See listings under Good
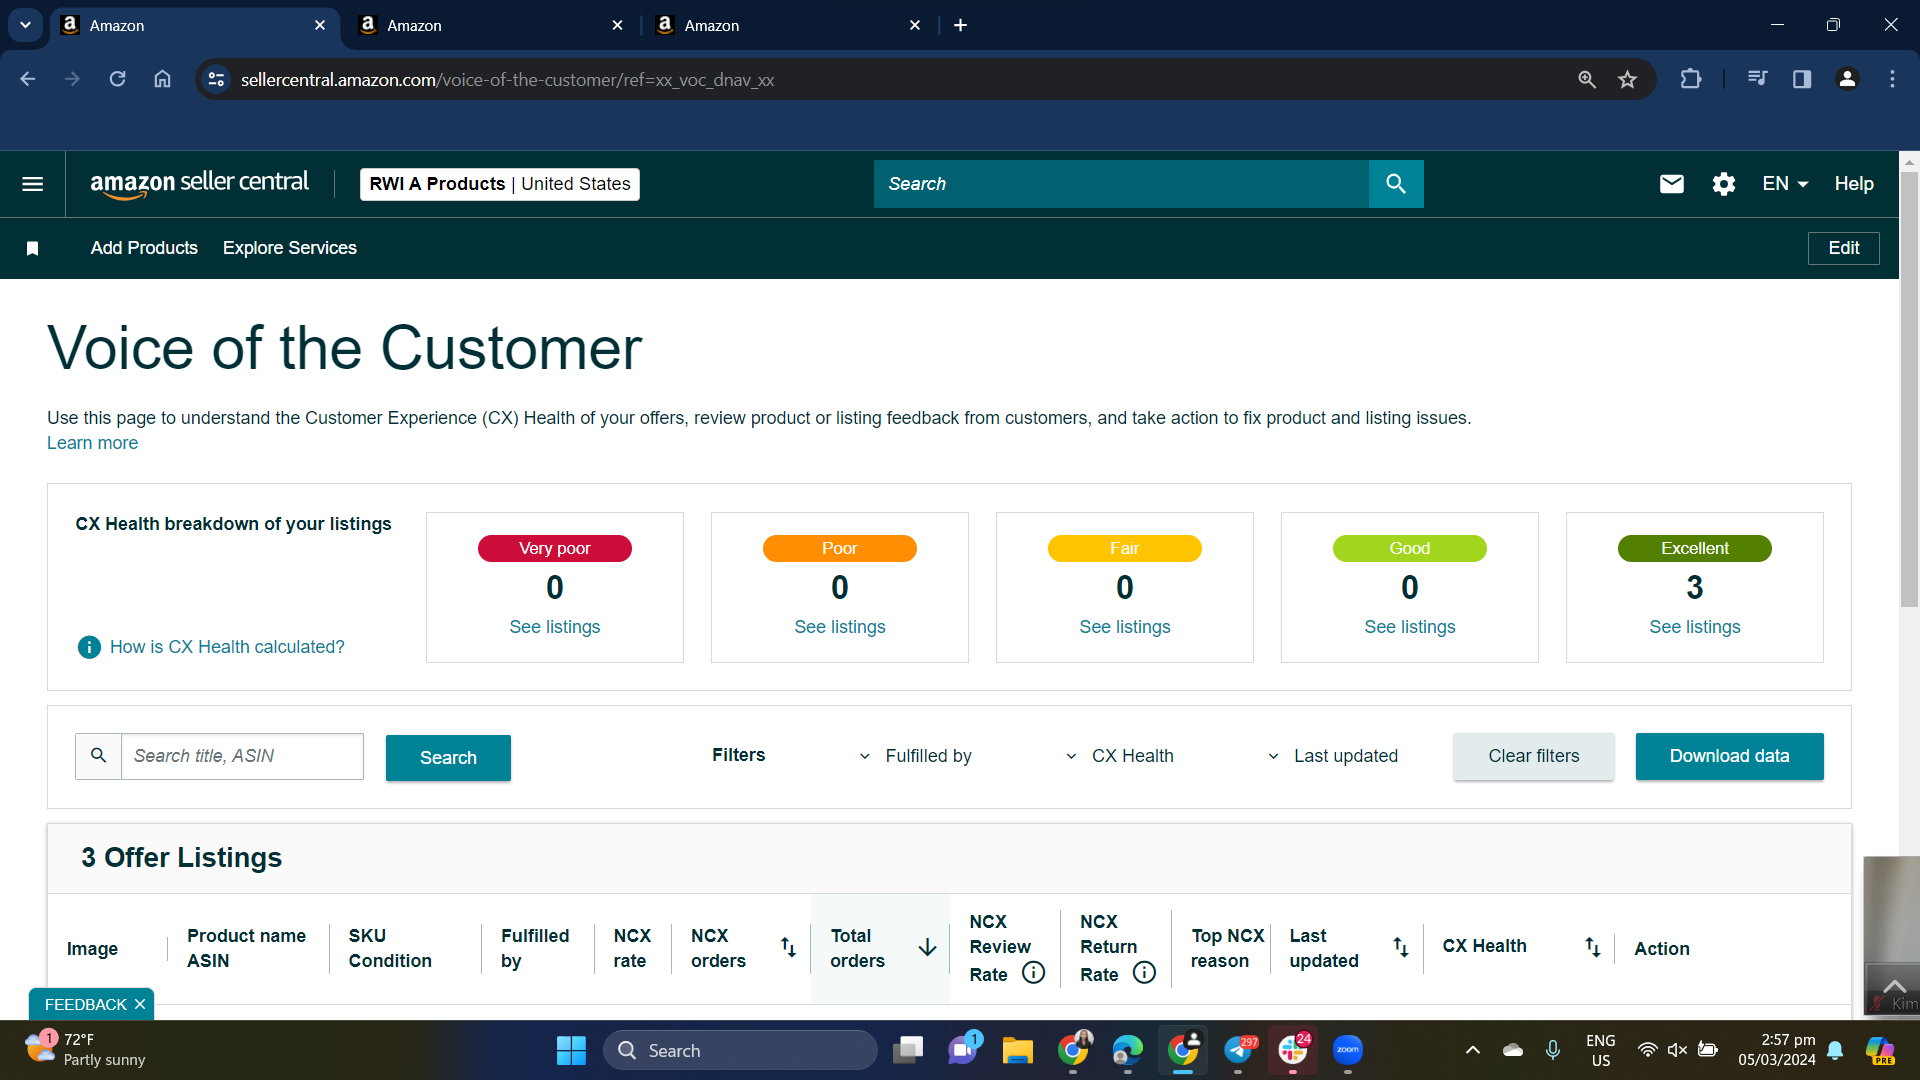The image size is (1920, 1080). (1410, 627)
